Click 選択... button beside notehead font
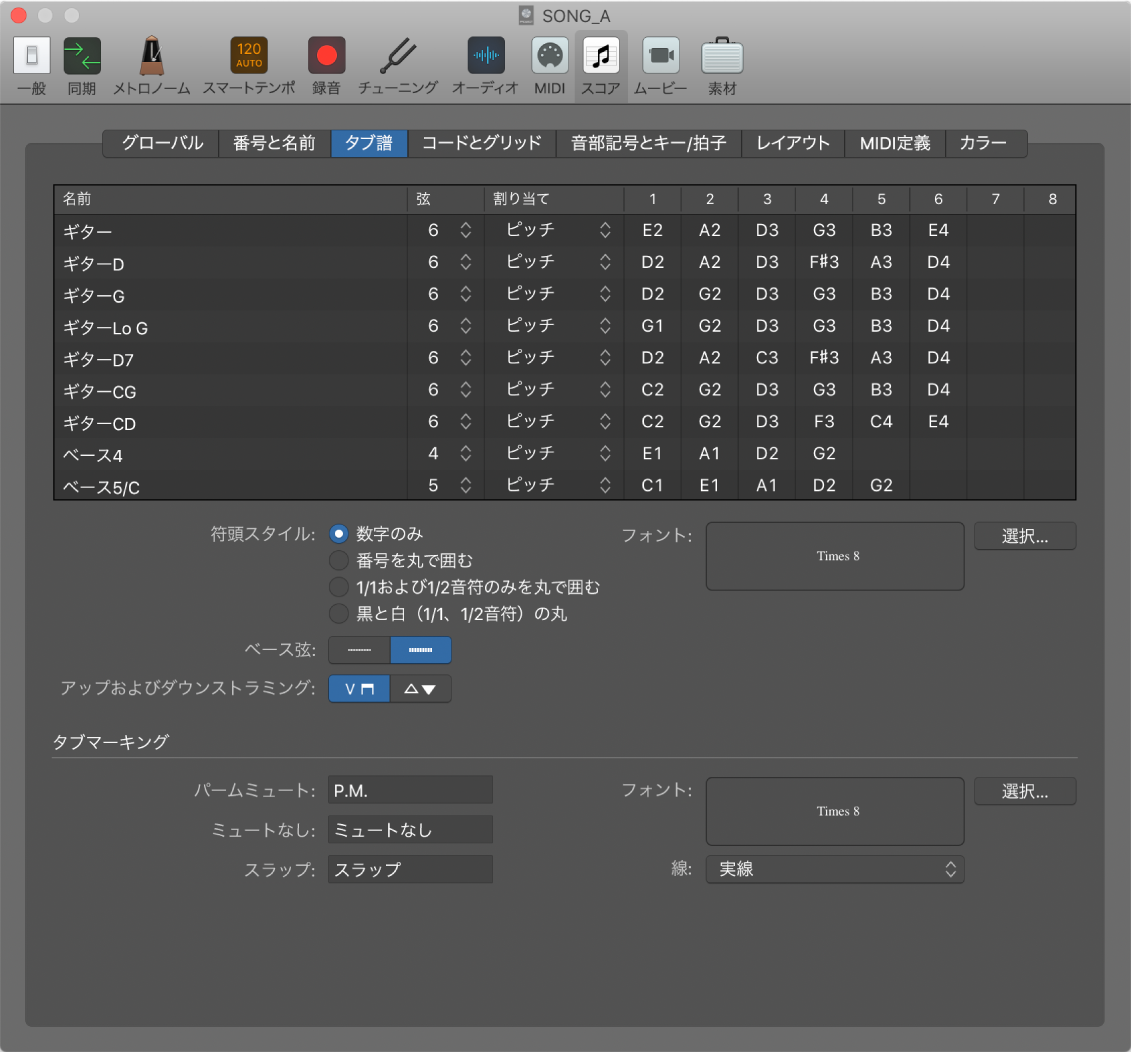This screenshot has width=1131, height=1053. coord(1024,536)
